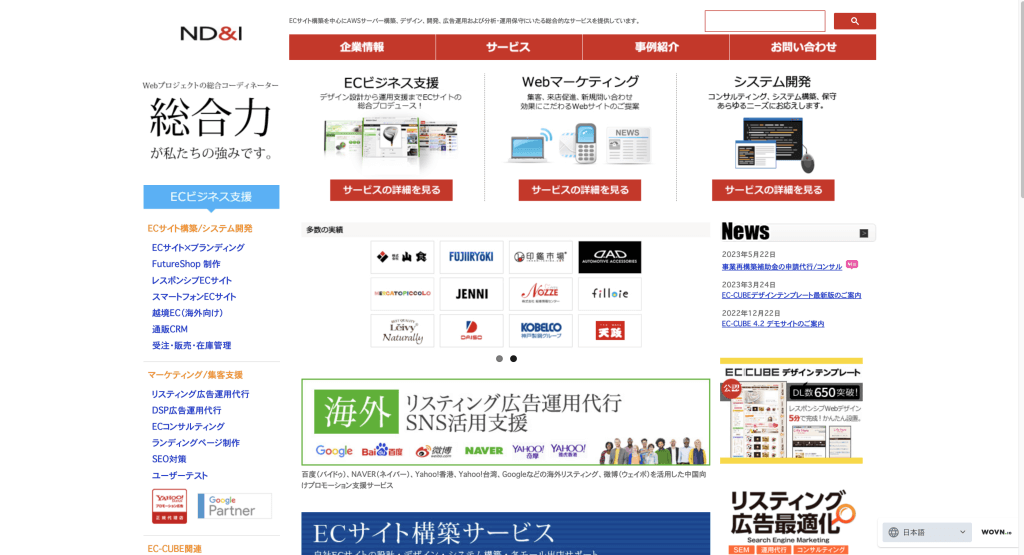Click the red 天満 client logo
1024x555 pixels.
click(610, 331)
